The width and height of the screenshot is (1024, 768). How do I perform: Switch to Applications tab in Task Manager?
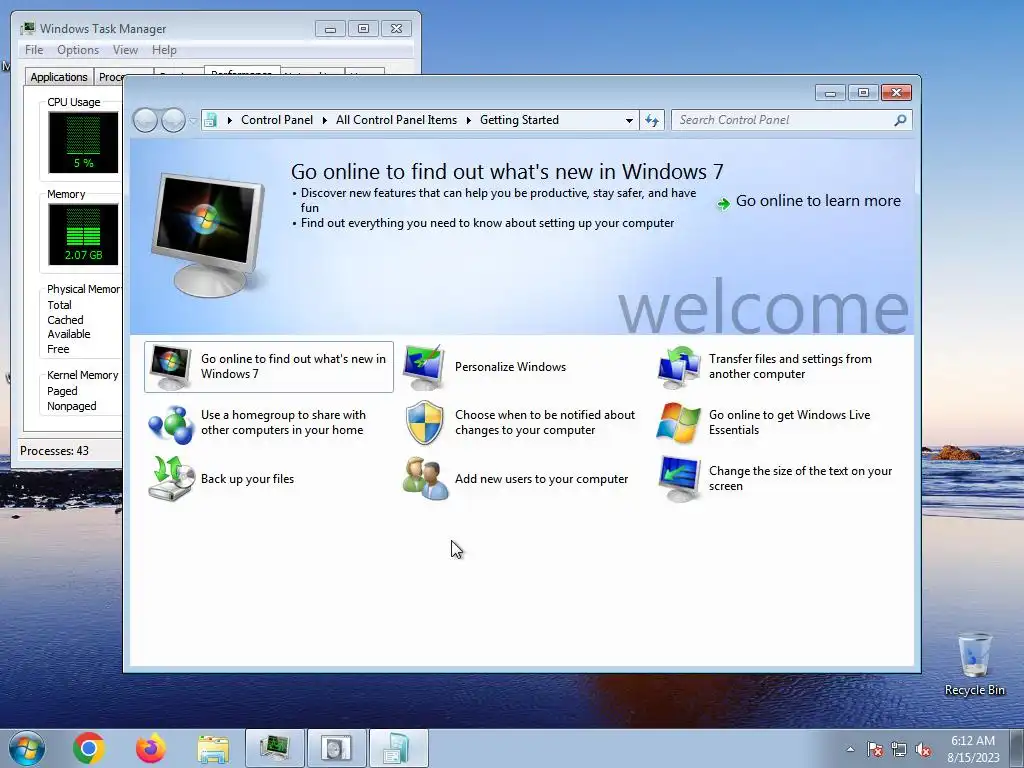[x=59, y=77]
